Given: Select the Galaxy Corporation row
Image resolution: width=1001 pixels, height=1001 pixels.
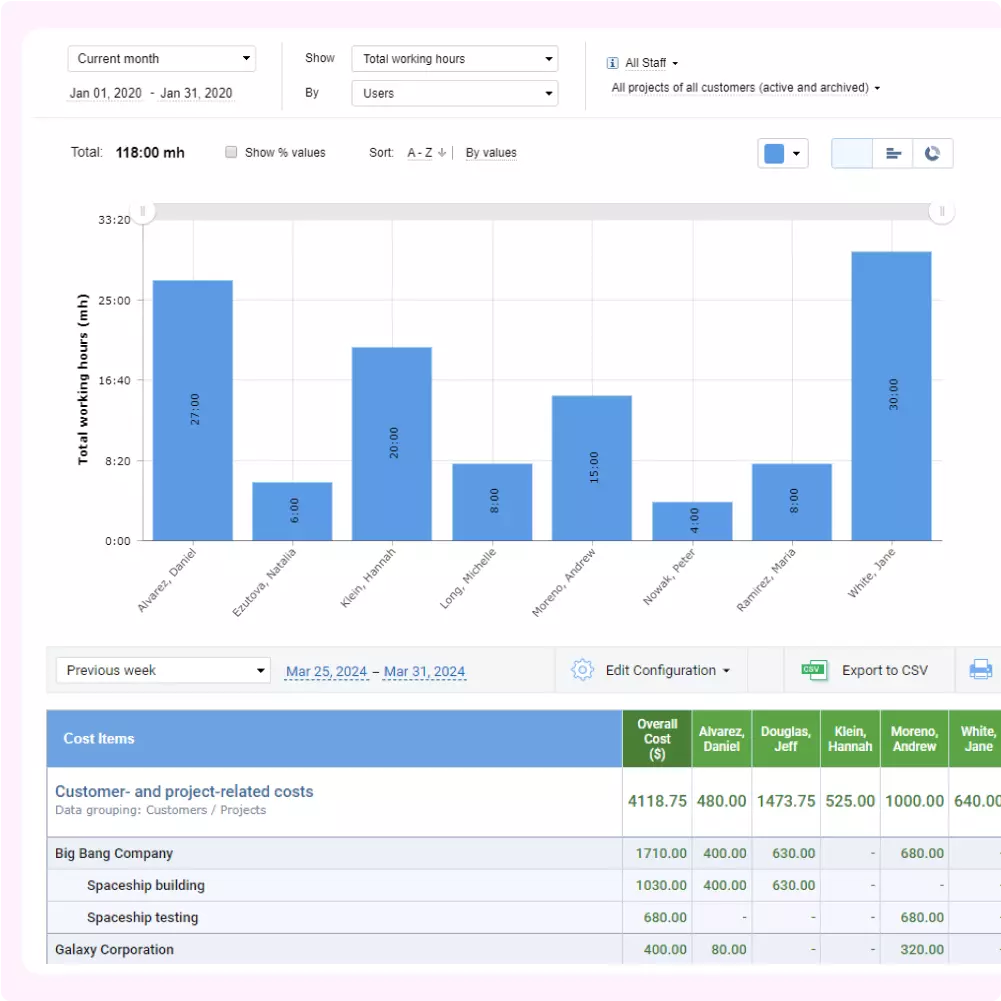Looking at the screenshot, I should [523, 949].
